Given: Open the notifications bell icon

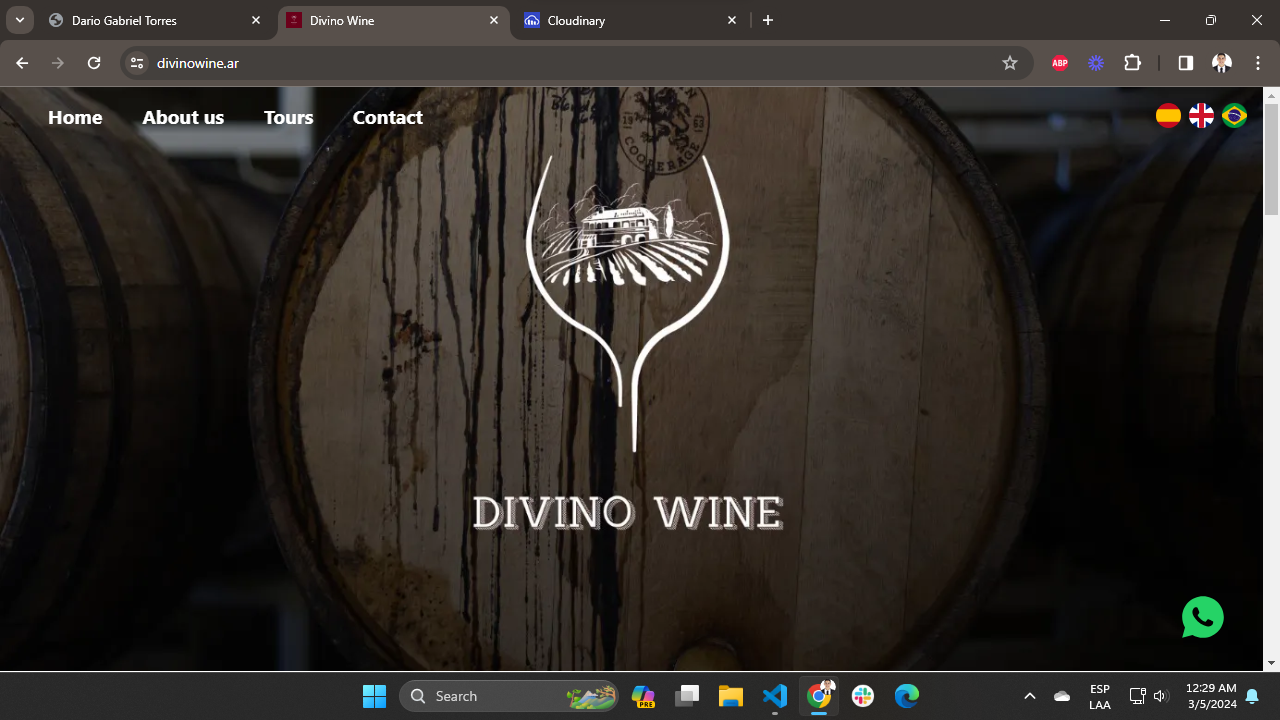Looking at the screenshot, I should 1252,696.
